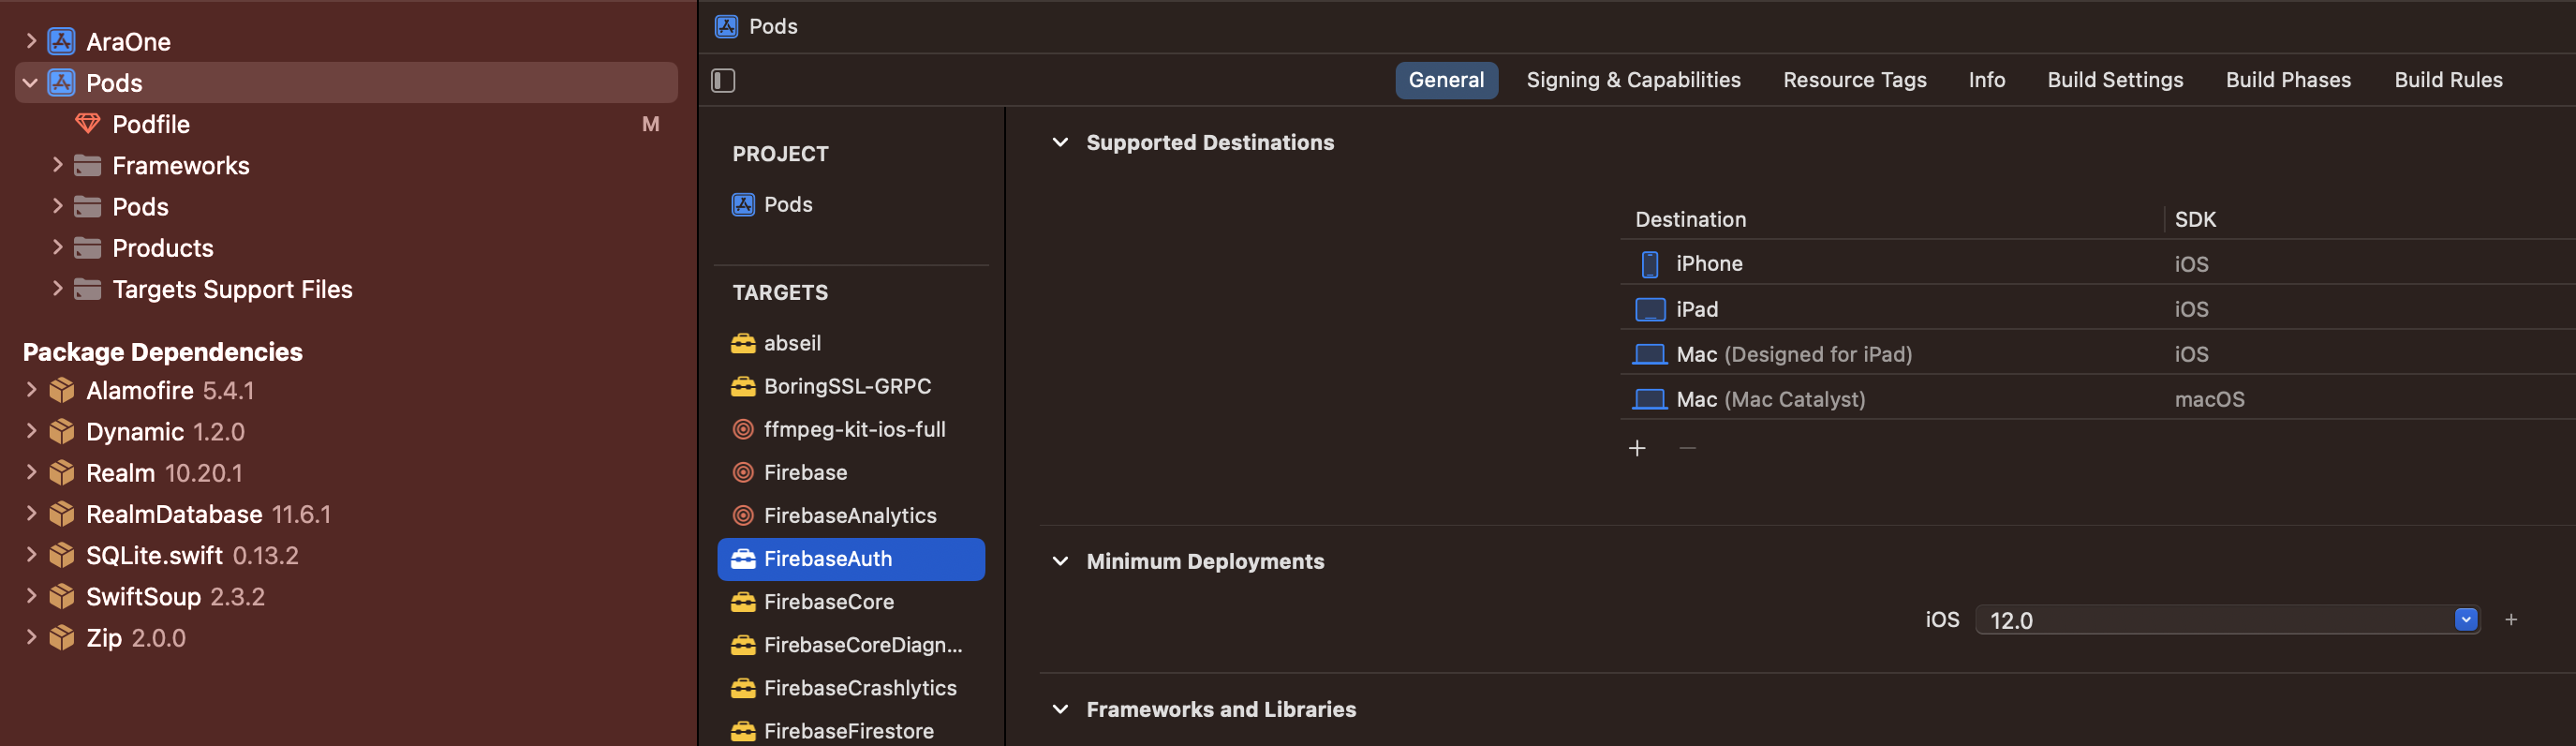Toggle the targets list sidebar icon
The image size is (2576, 746).
click(x=723, y=80)
